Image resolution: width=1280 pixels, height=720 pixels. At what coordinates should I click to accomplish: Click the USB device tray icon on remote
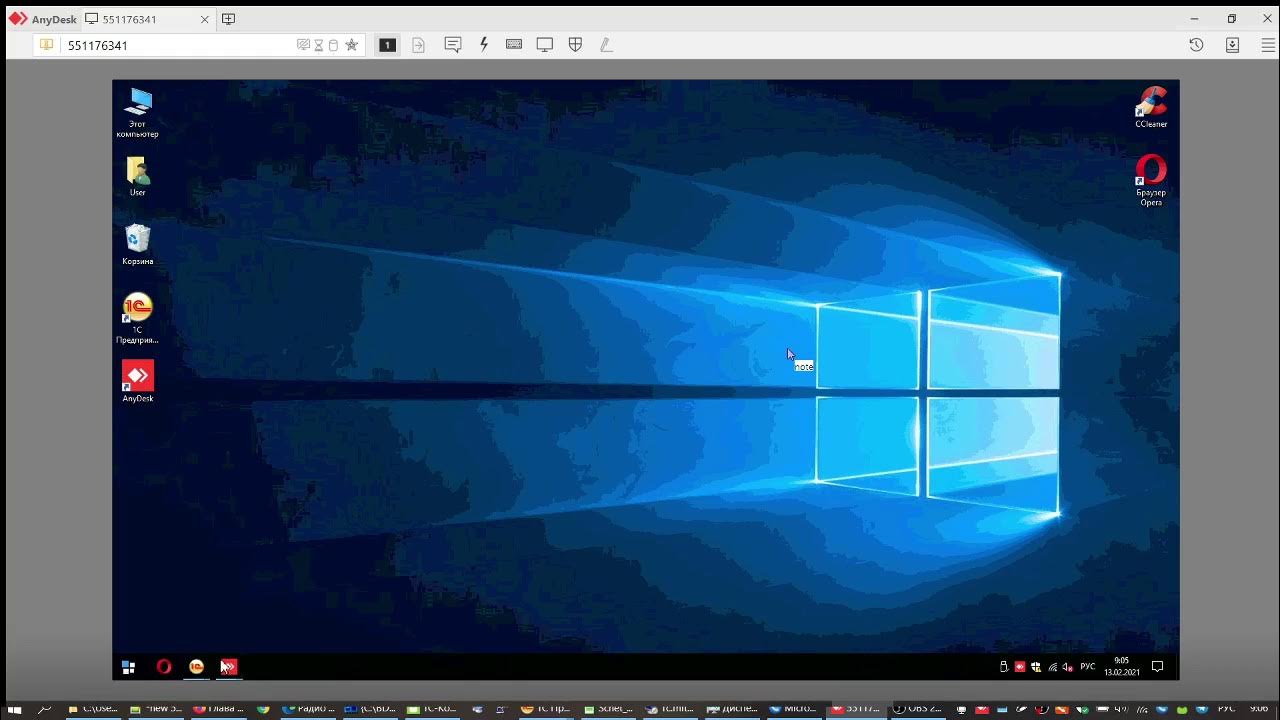click(x=1004, y=667)
